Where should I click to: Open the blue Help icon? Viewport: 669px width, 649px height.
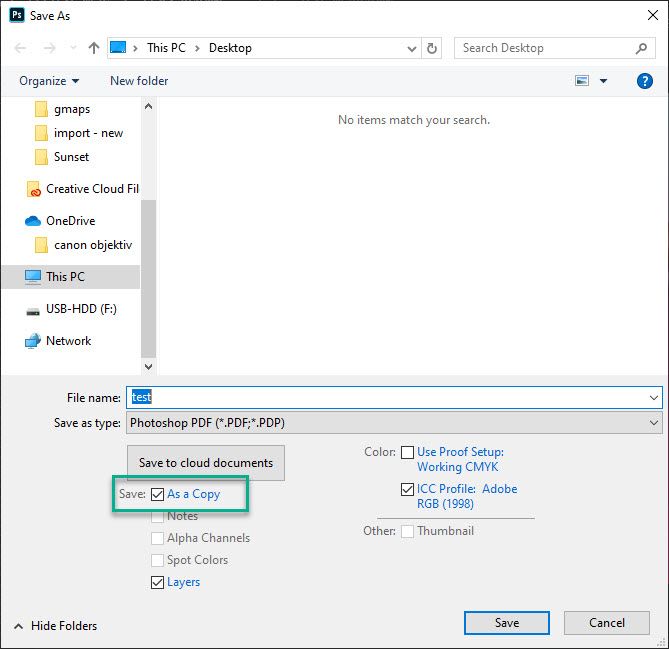[x=645, y=81]
